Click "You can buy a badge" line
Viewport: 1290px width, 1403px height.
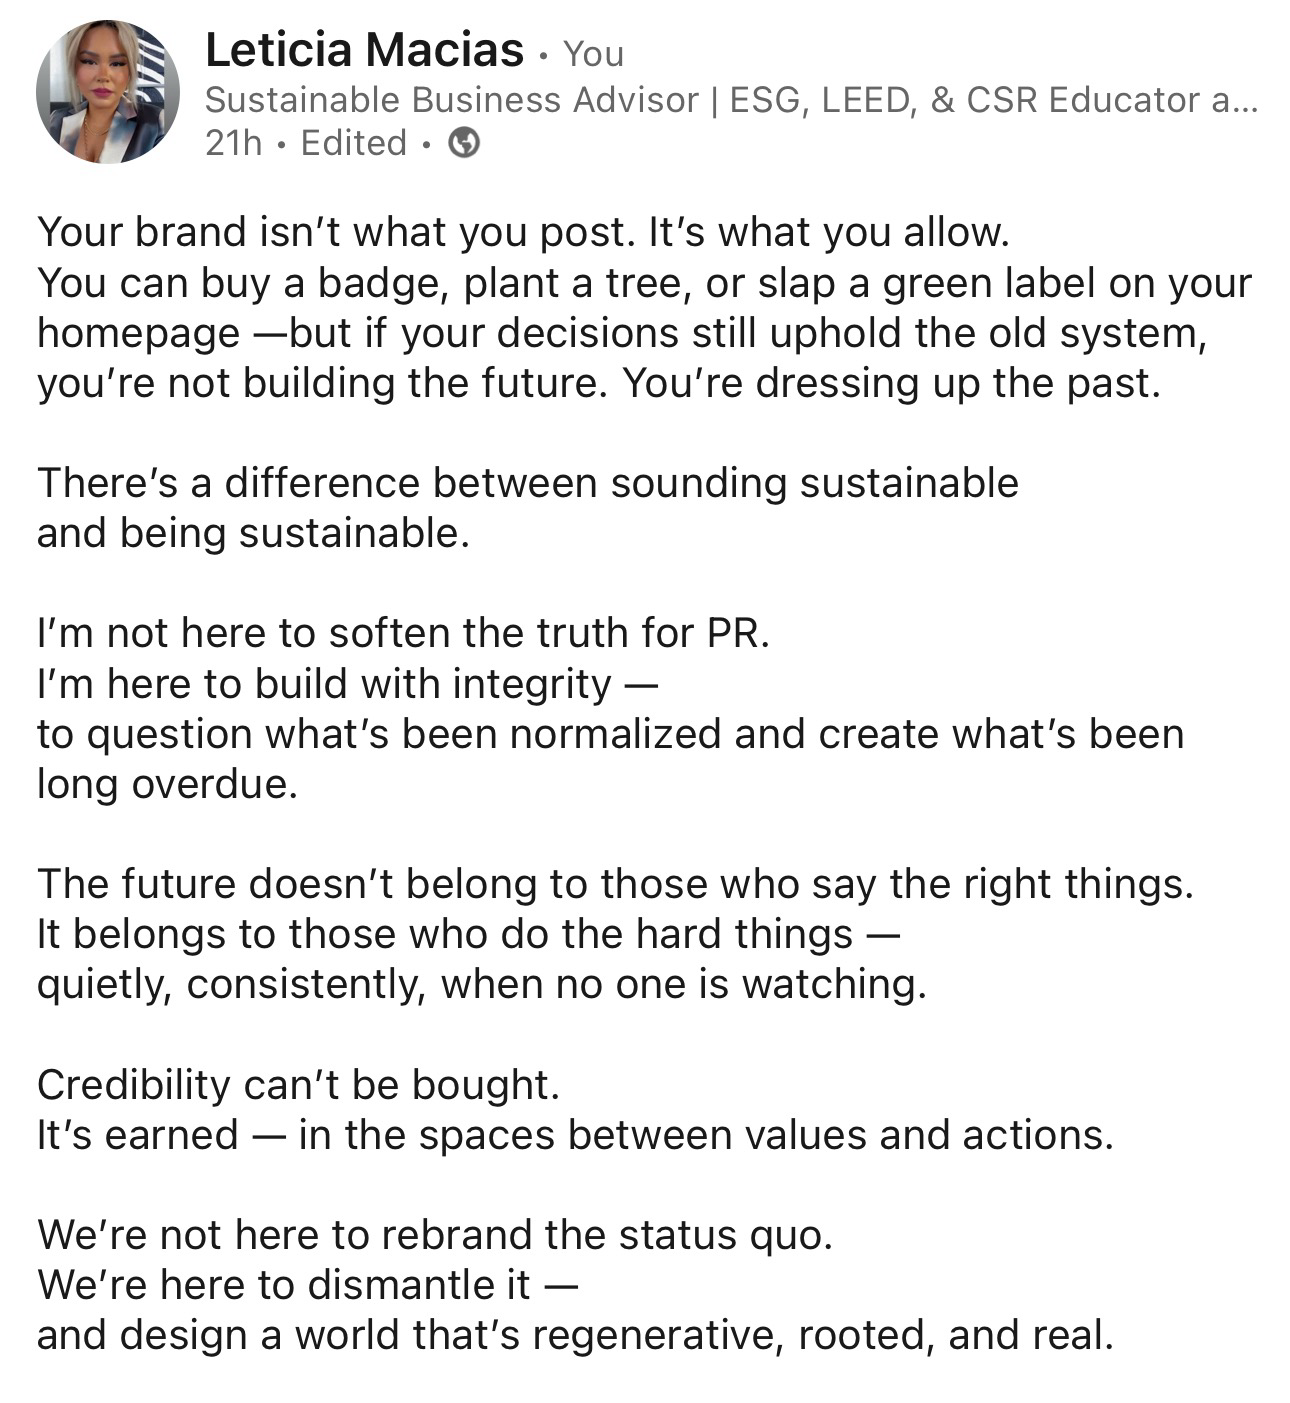click(644, 283)
